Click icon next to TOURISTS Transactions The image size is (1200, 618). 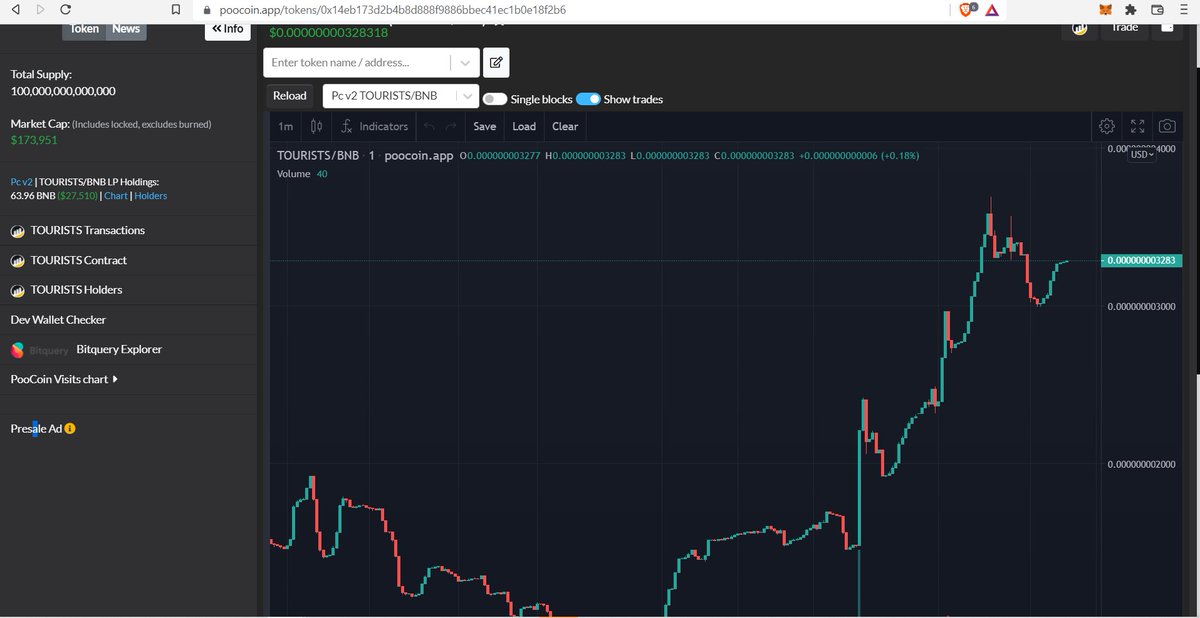pos(18,231)
